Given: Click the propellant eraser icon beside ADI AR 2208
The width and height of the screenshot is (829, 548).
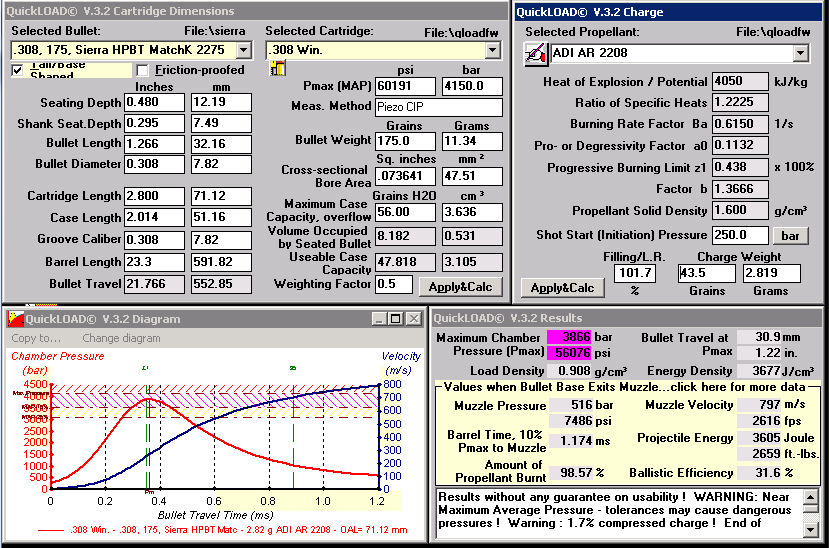Looking at the screenshot, I should 536,54.
